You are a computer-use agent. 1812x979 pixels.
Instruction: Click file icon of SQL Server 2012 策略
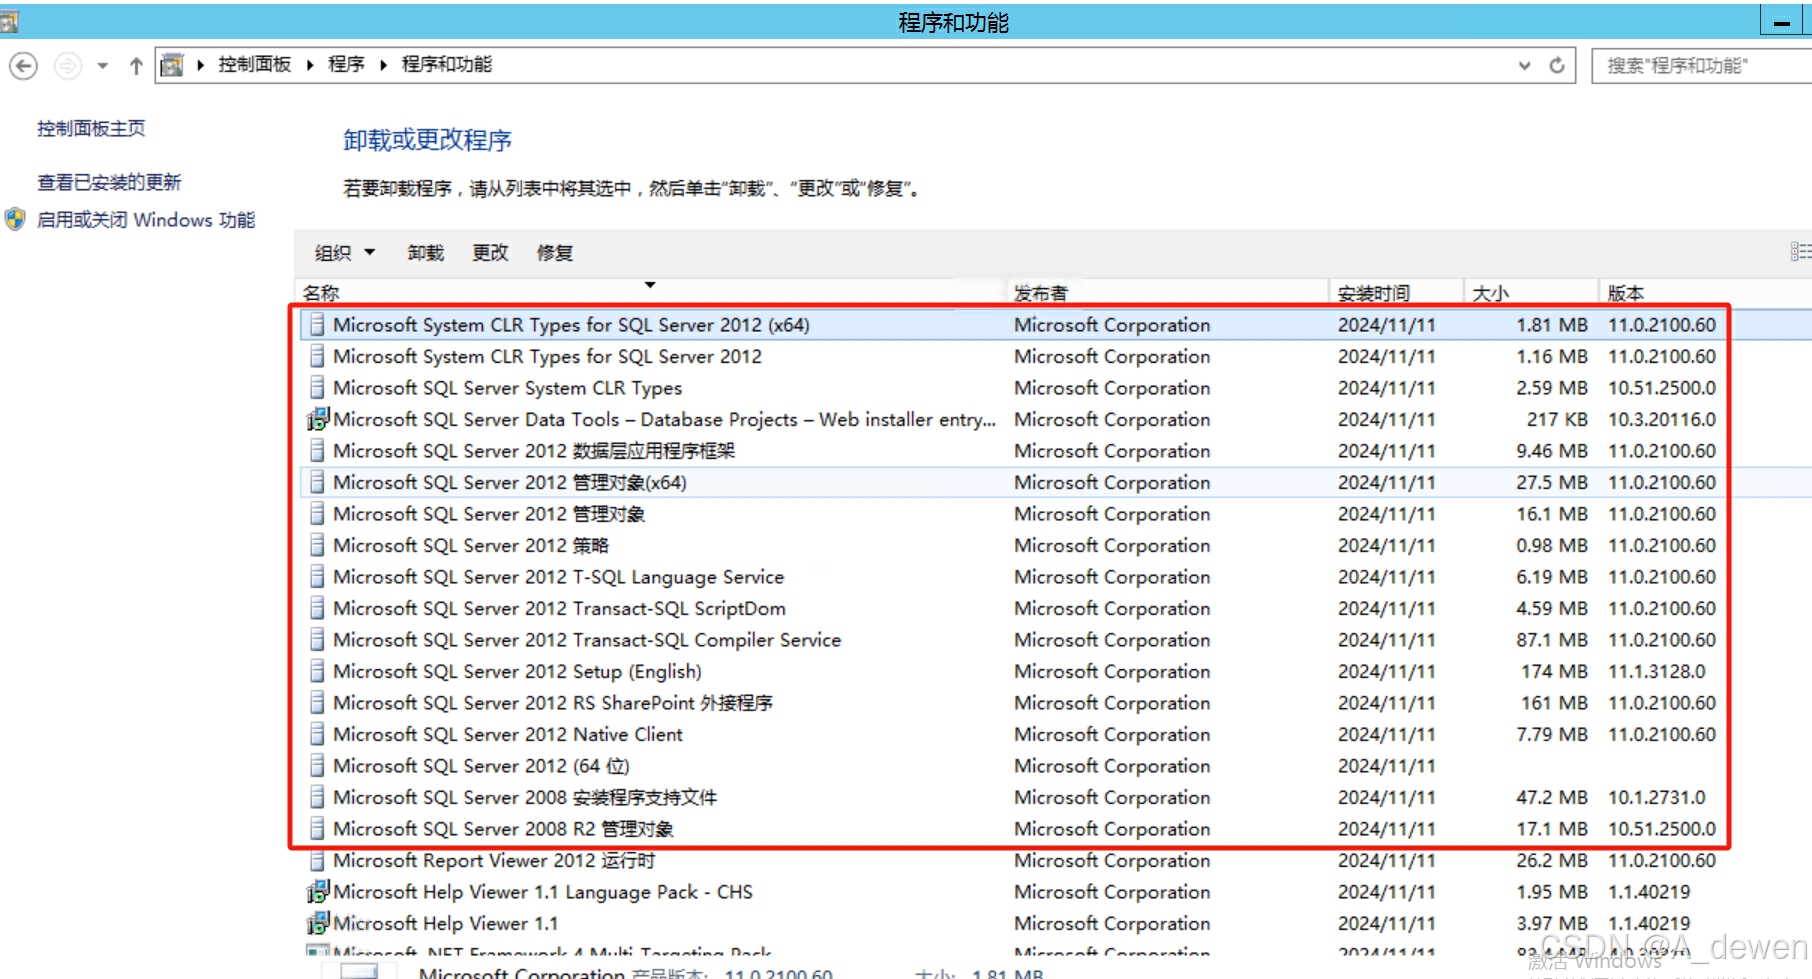tap(317, 545)
